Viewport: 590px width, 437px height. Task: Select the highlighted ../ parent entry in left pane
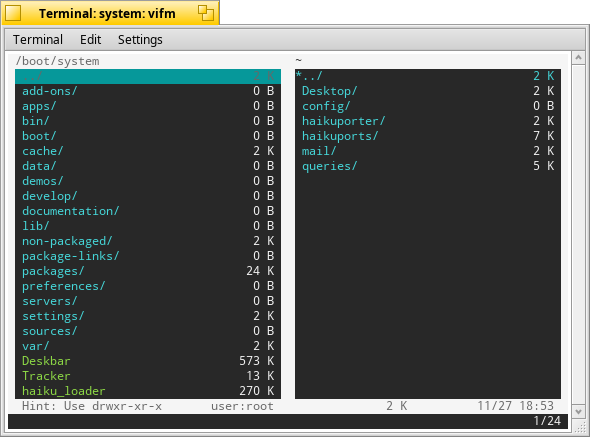click(148, 76)
